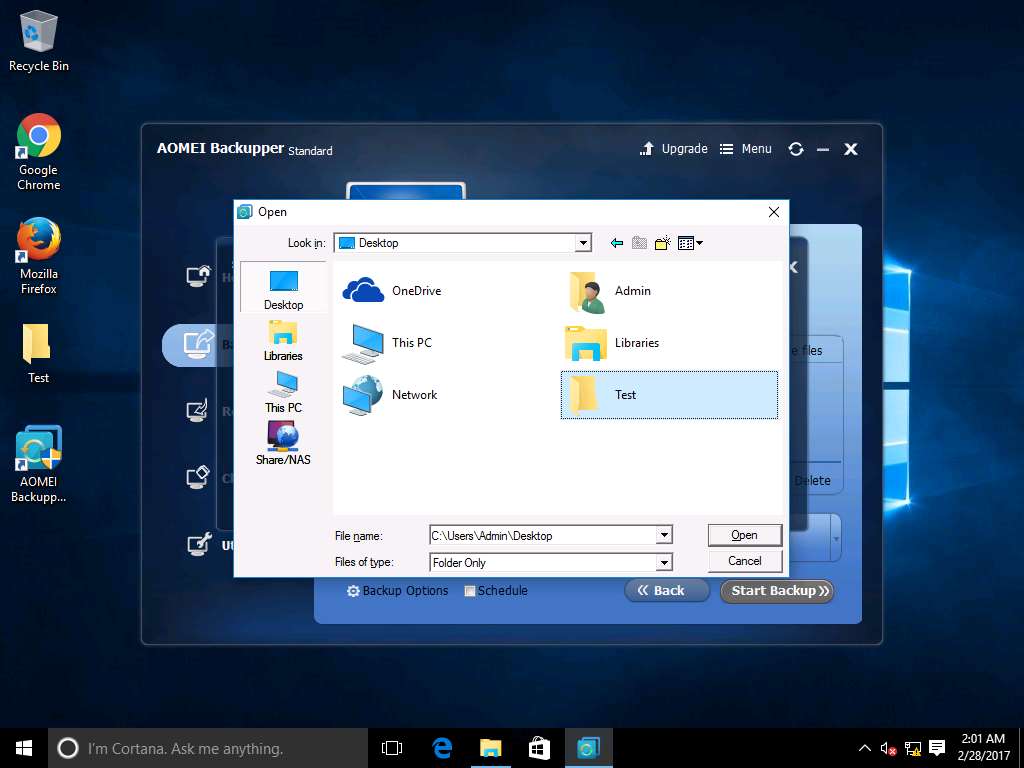Open the Store from the taskbar
Viewport: 1024px width, 768px height.
pos(539,748)
